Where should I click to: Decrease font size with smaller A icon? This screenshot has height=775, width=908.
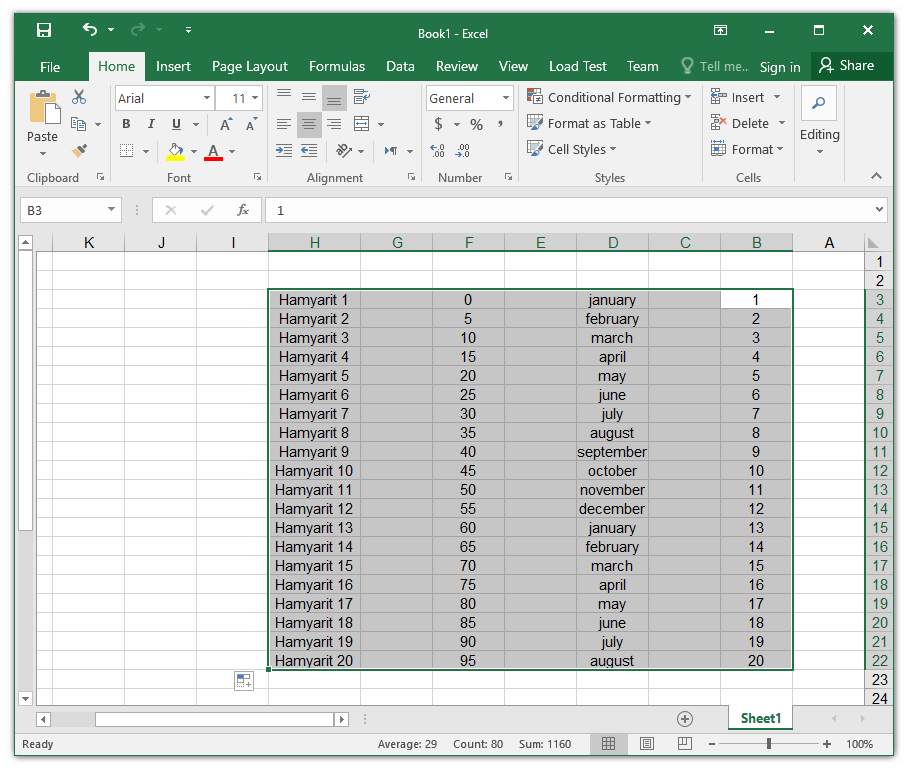(x=251, y=124)
